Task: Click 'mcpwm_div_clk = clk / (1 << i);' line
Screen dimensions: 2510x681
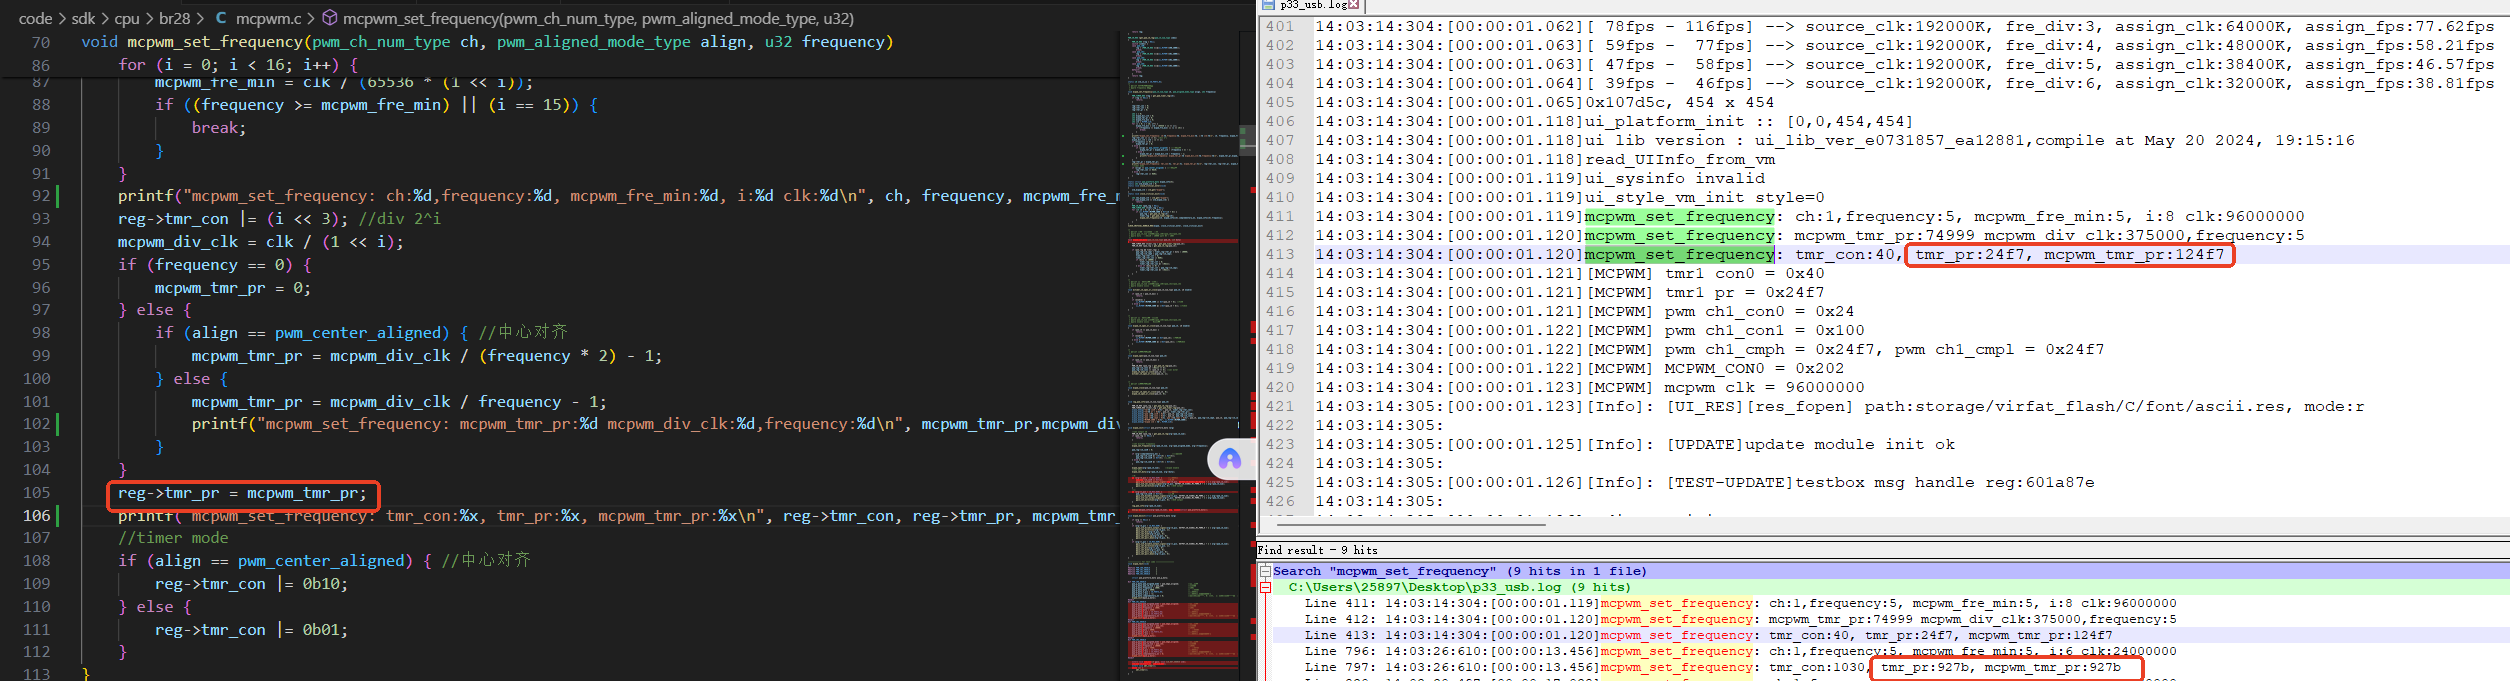Action: pos(261,242)
